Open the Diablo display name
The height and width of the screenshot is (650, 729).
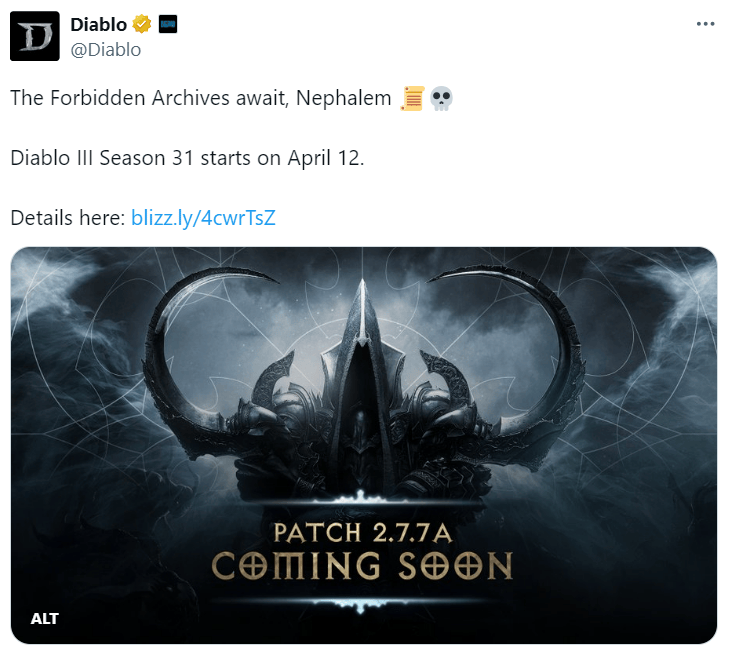[x=99, y=25]
